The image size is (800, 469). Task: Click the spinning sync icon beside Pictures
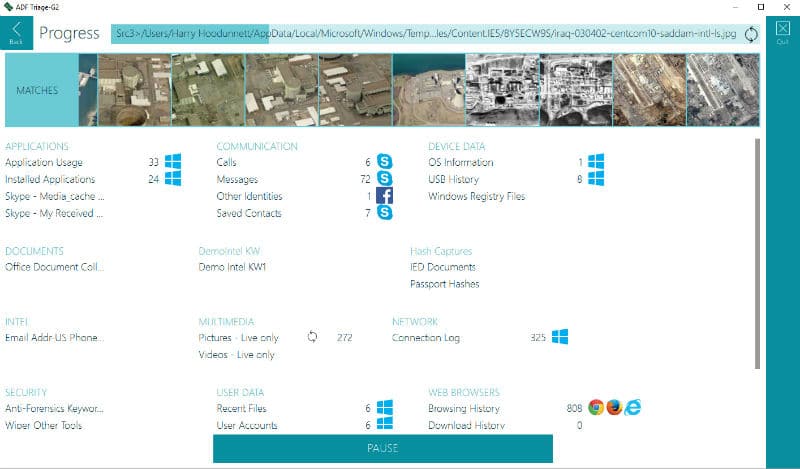312,338
